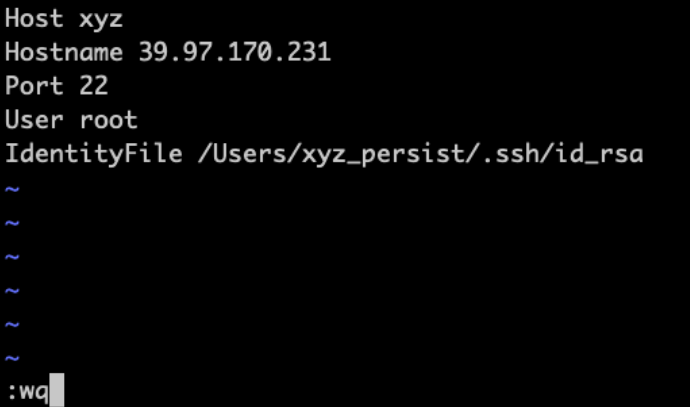
Task: Click the third tilde empty-line marker
Action: [12, 258]
